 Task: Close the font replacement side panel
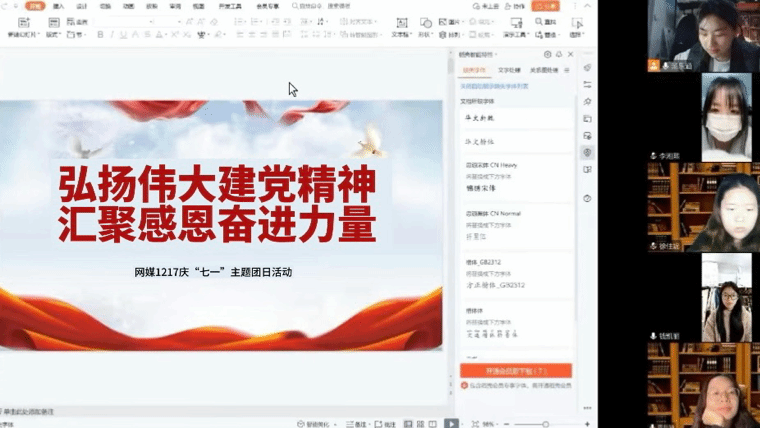[x=571, y=54]
